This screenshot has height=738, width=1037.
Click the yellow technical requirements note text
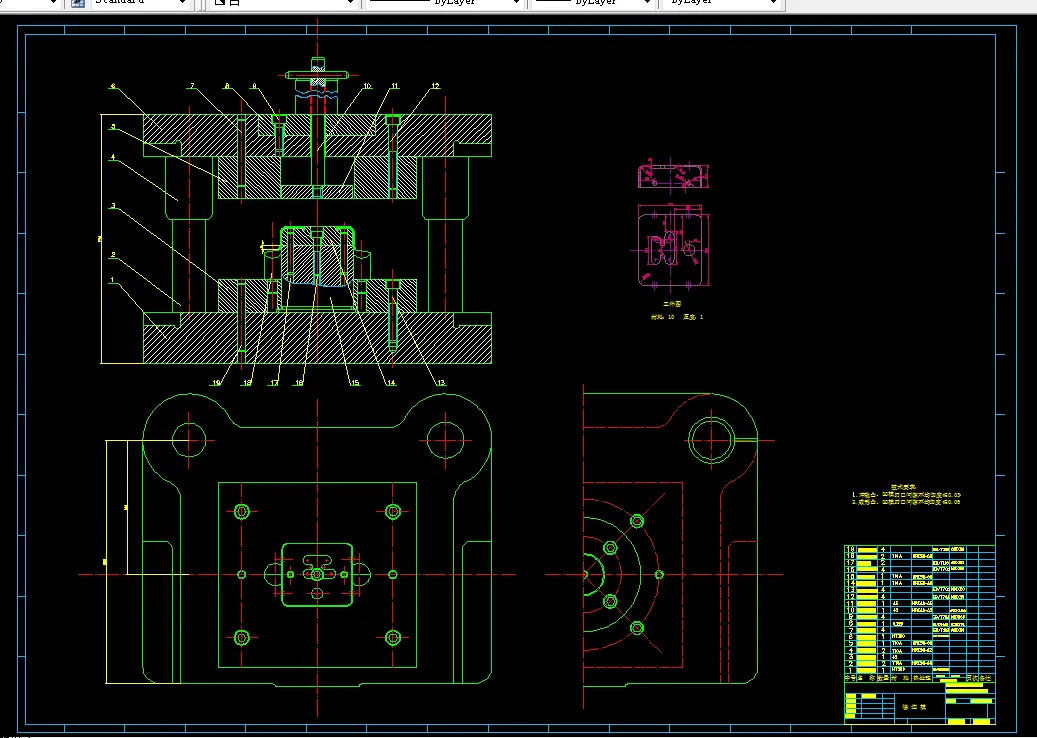click(906, 495)
